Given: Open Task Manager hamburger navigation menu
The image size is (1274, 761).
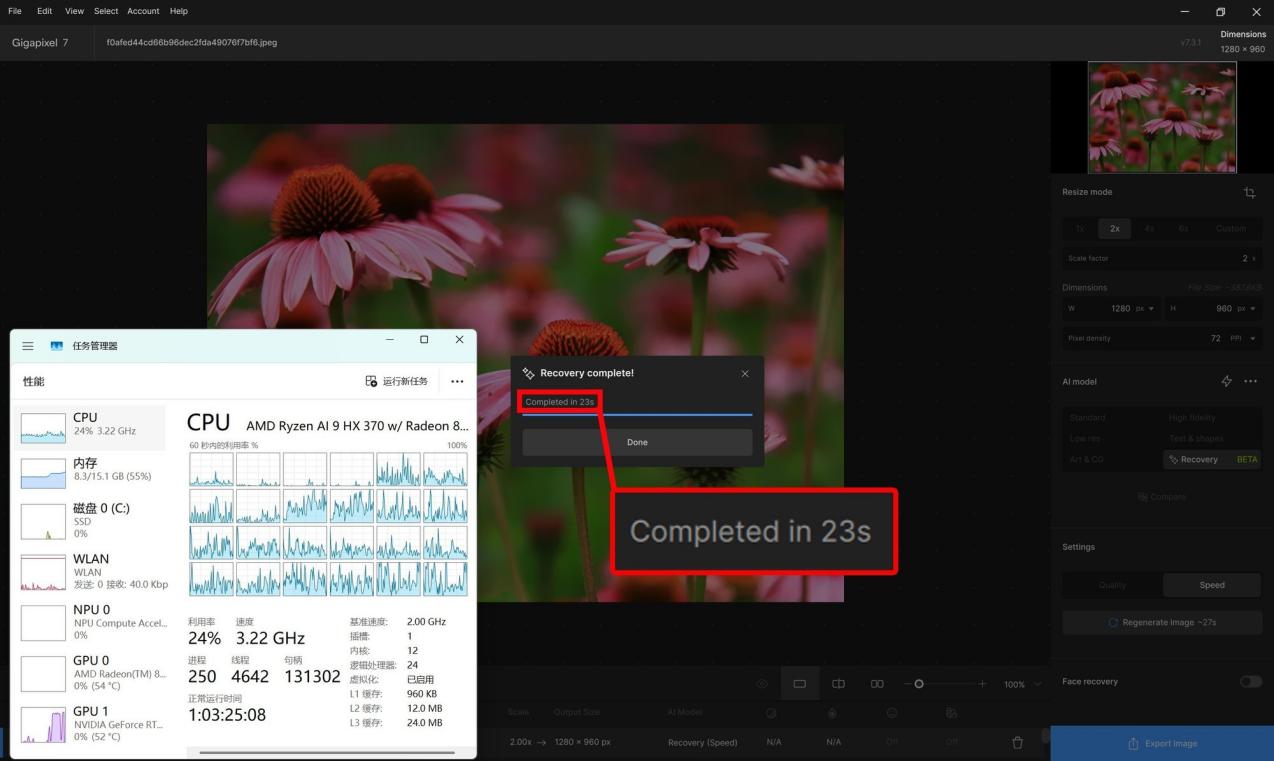Looking at the screenshot, I should coord(28,346).
